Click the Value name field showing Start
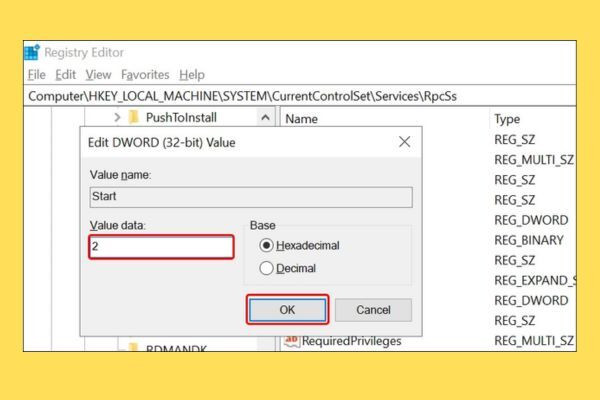 (x=251, y=197)
